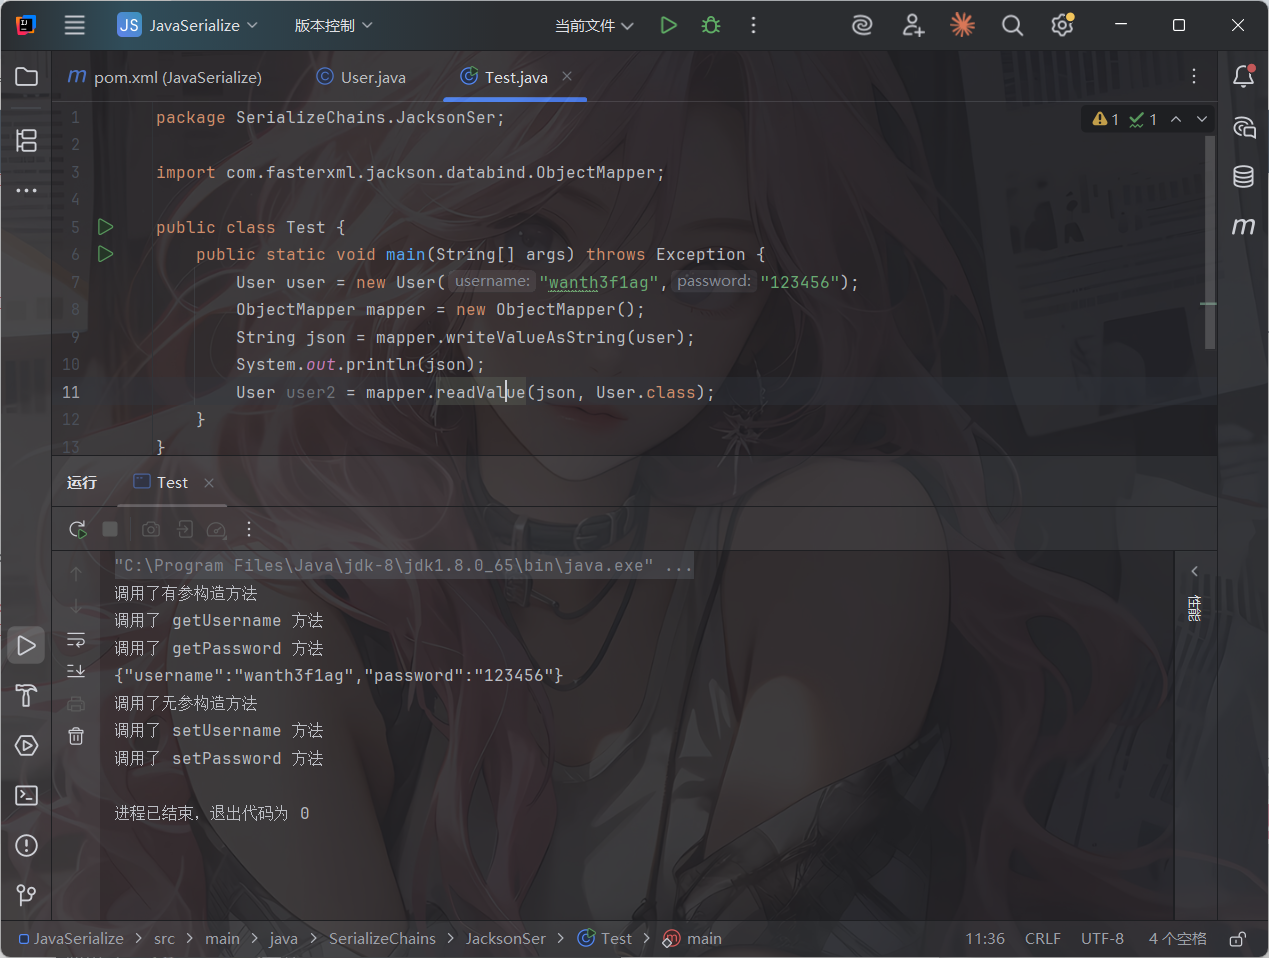
Task: Expand the JavaSerialize project dropdown
Action: [188, 25]
